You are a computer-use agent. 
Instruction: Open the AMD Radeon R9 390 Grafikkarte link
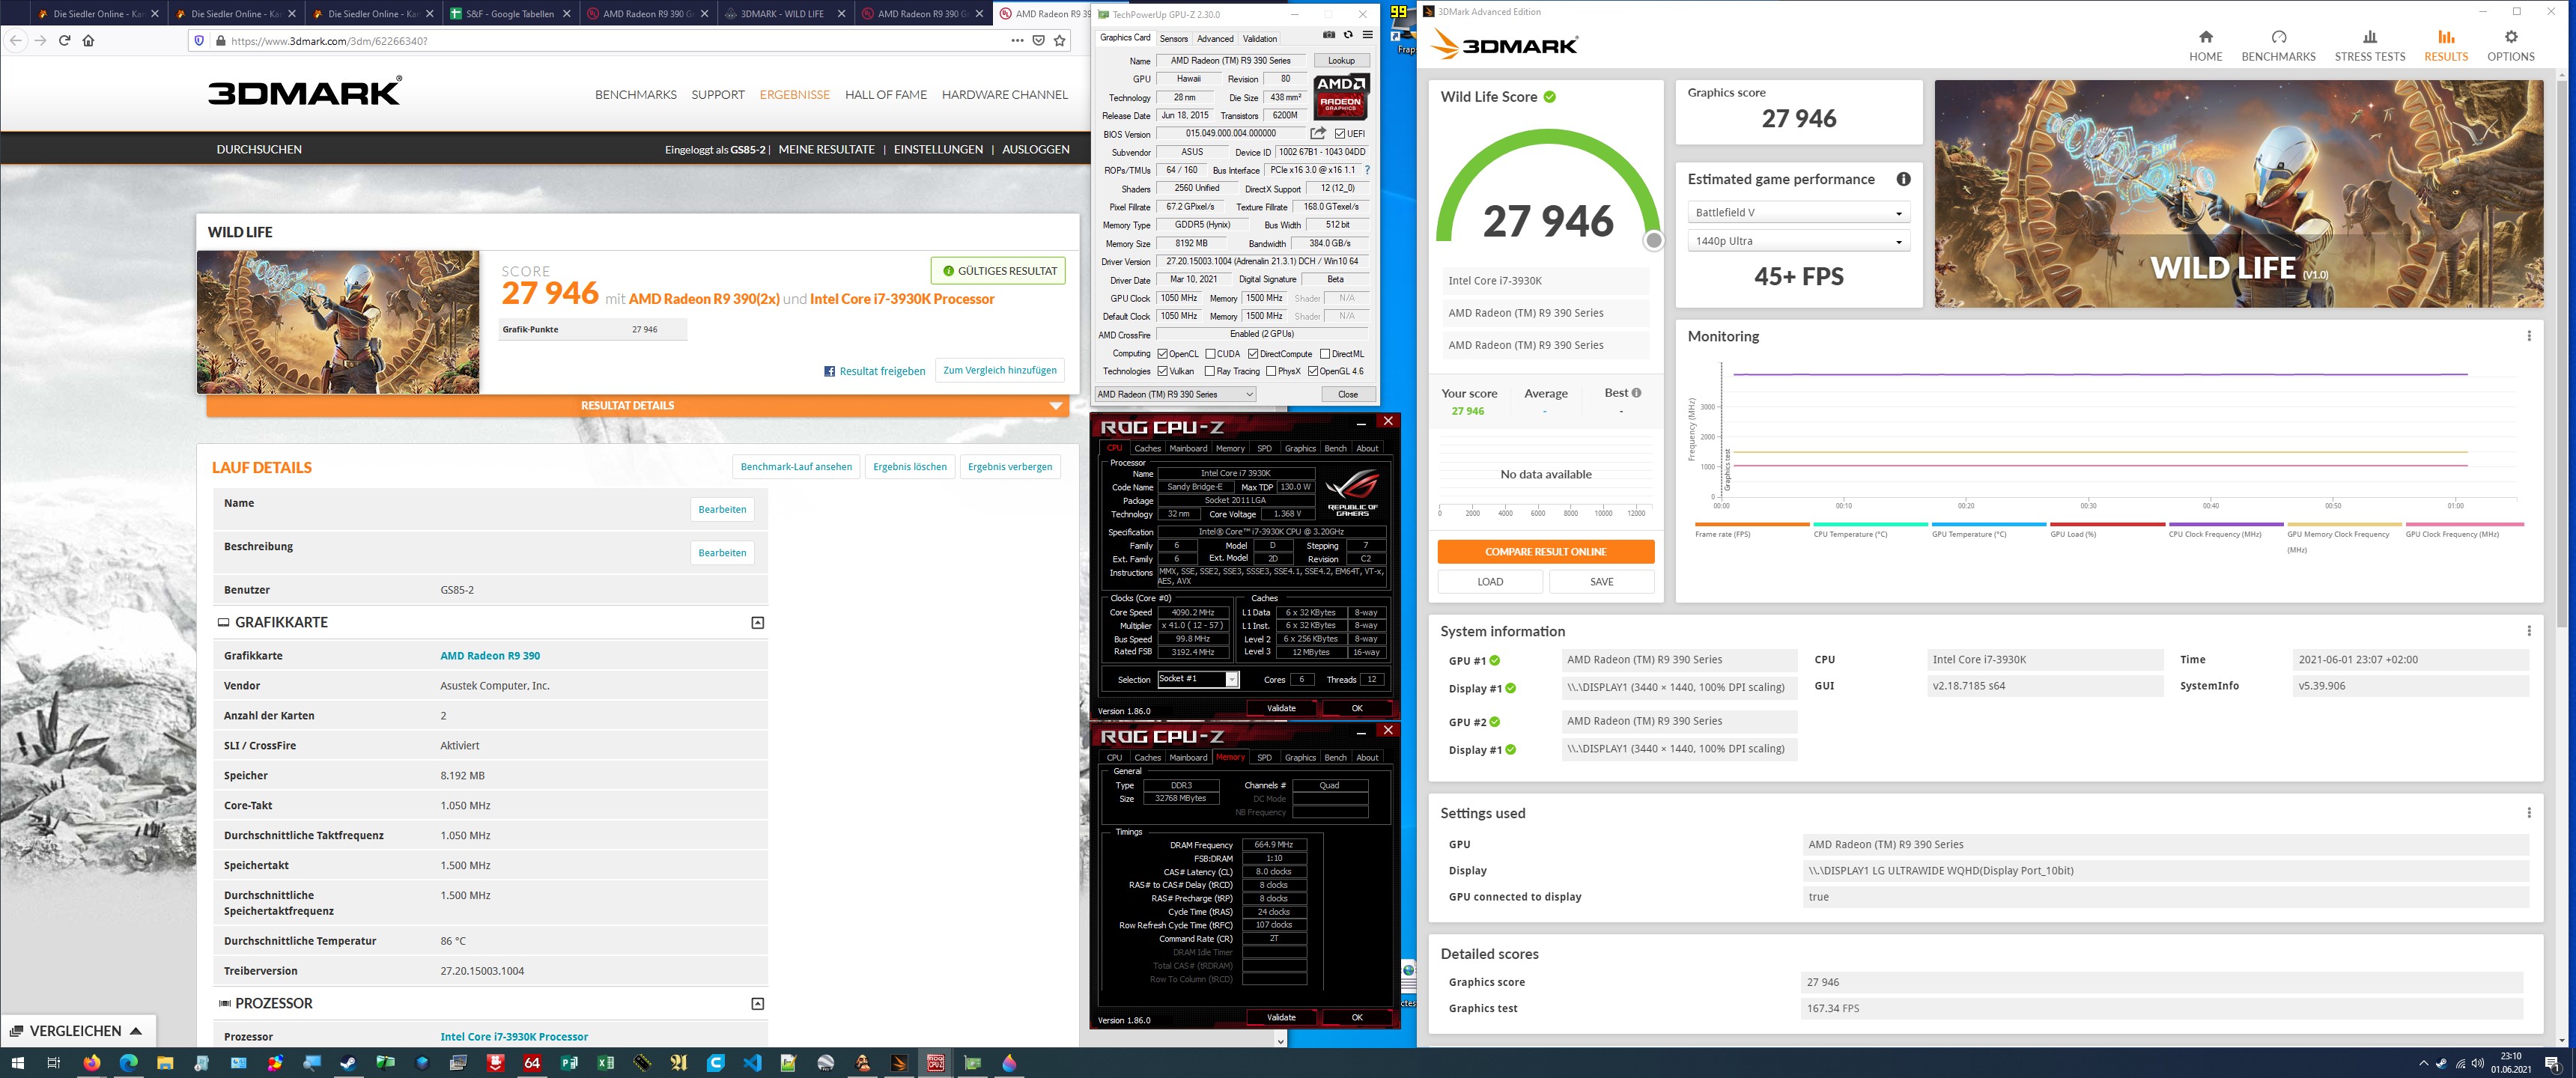click(490, 656)
